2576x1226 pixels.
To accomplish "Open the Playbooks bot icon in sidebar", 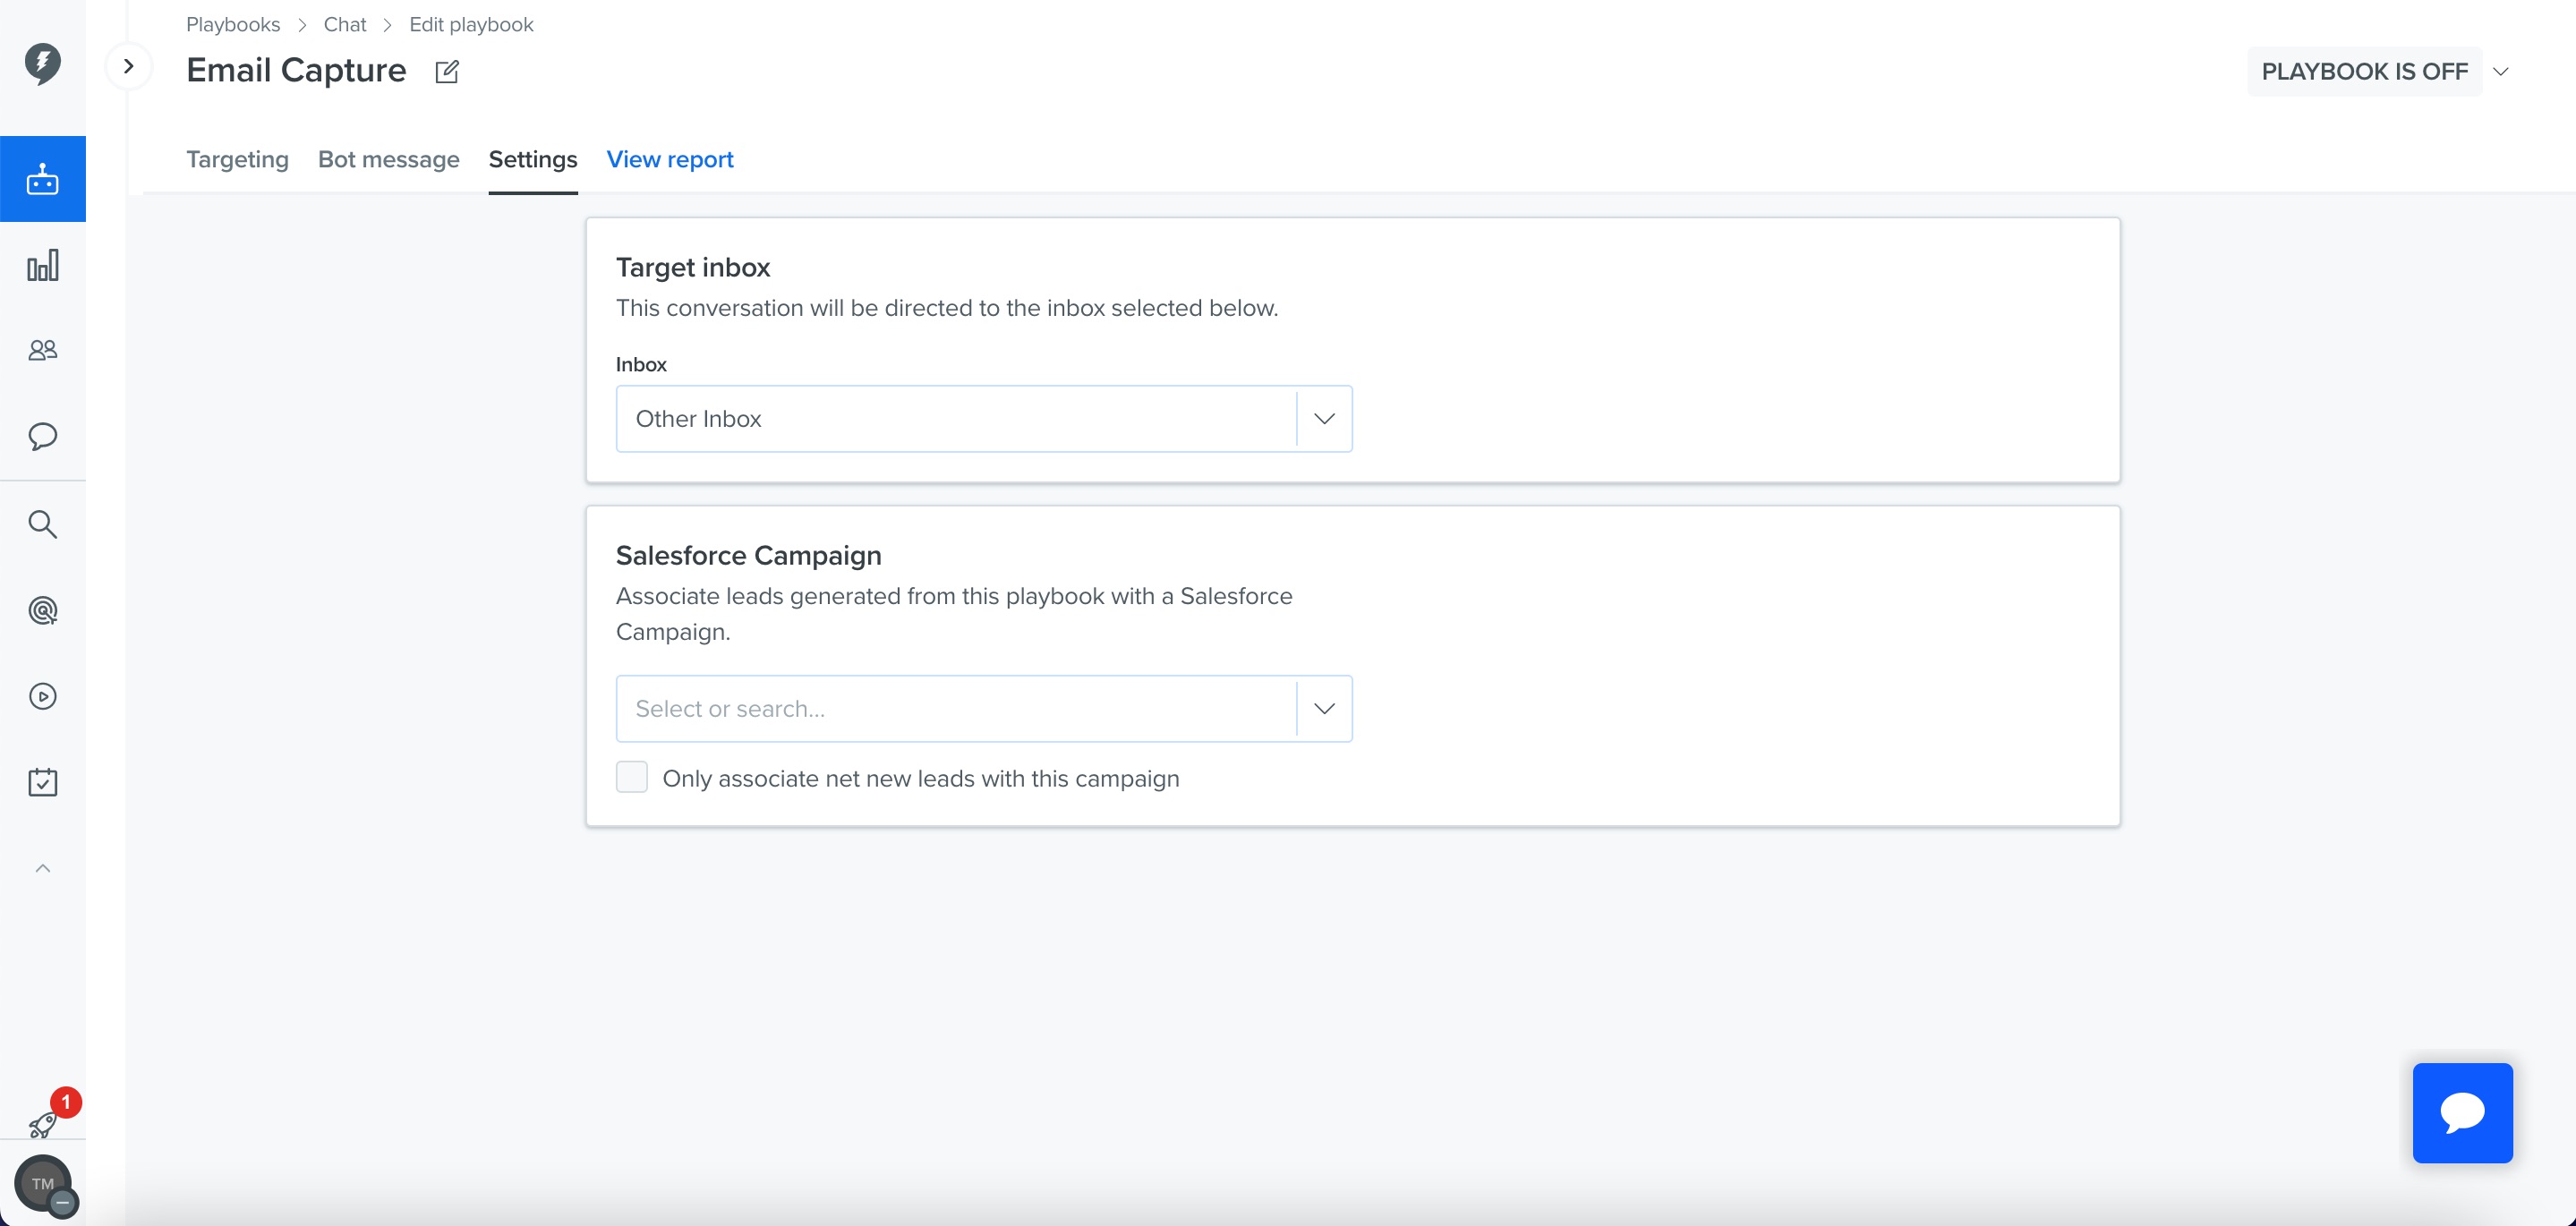I will tap(42, 179).
